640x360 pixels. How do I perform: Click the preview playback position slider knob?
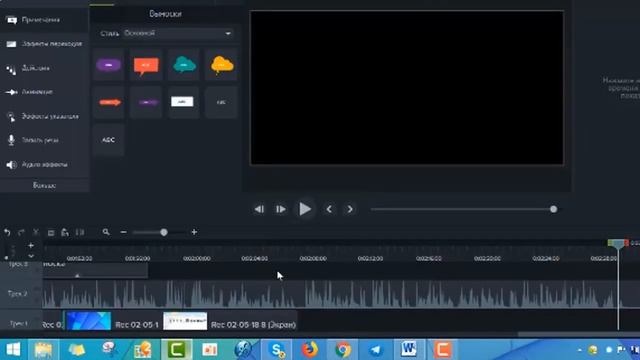coord(553,209)
